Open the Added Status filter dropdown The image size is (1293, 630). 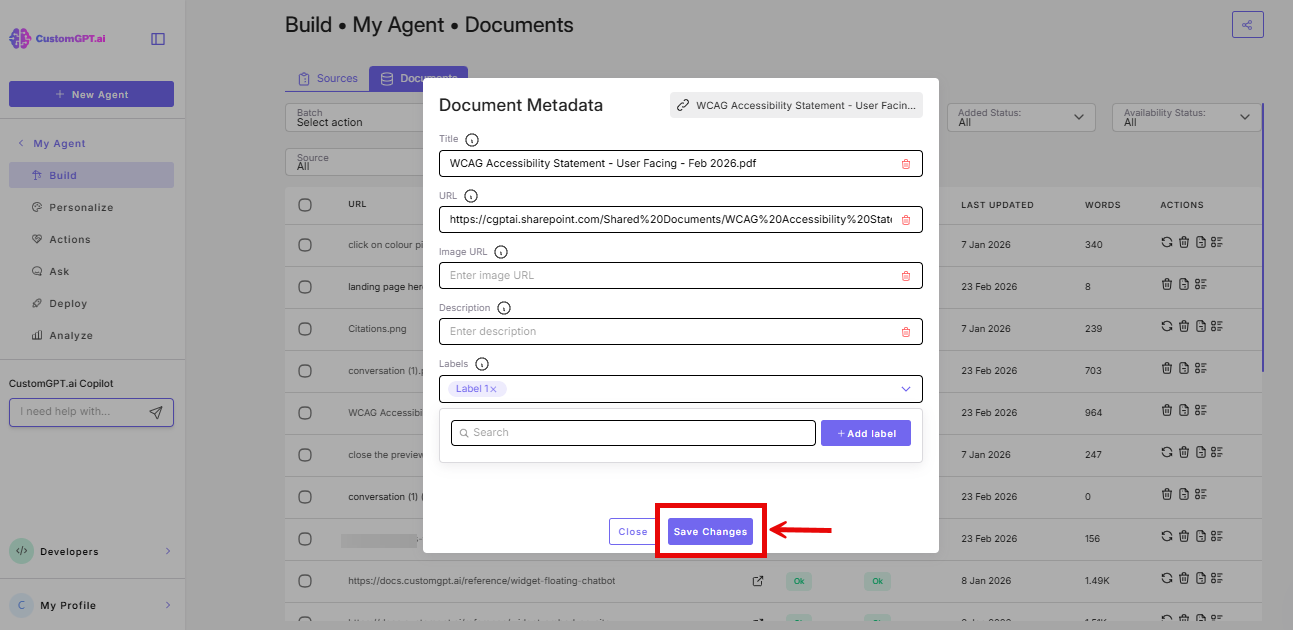coord(1020,117)
